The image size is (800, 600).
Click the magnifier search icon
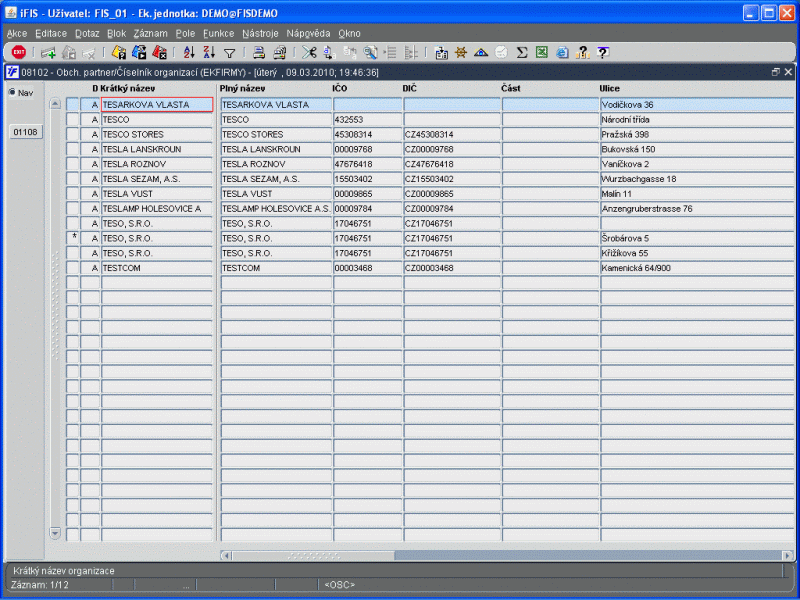tap(370, 53)
